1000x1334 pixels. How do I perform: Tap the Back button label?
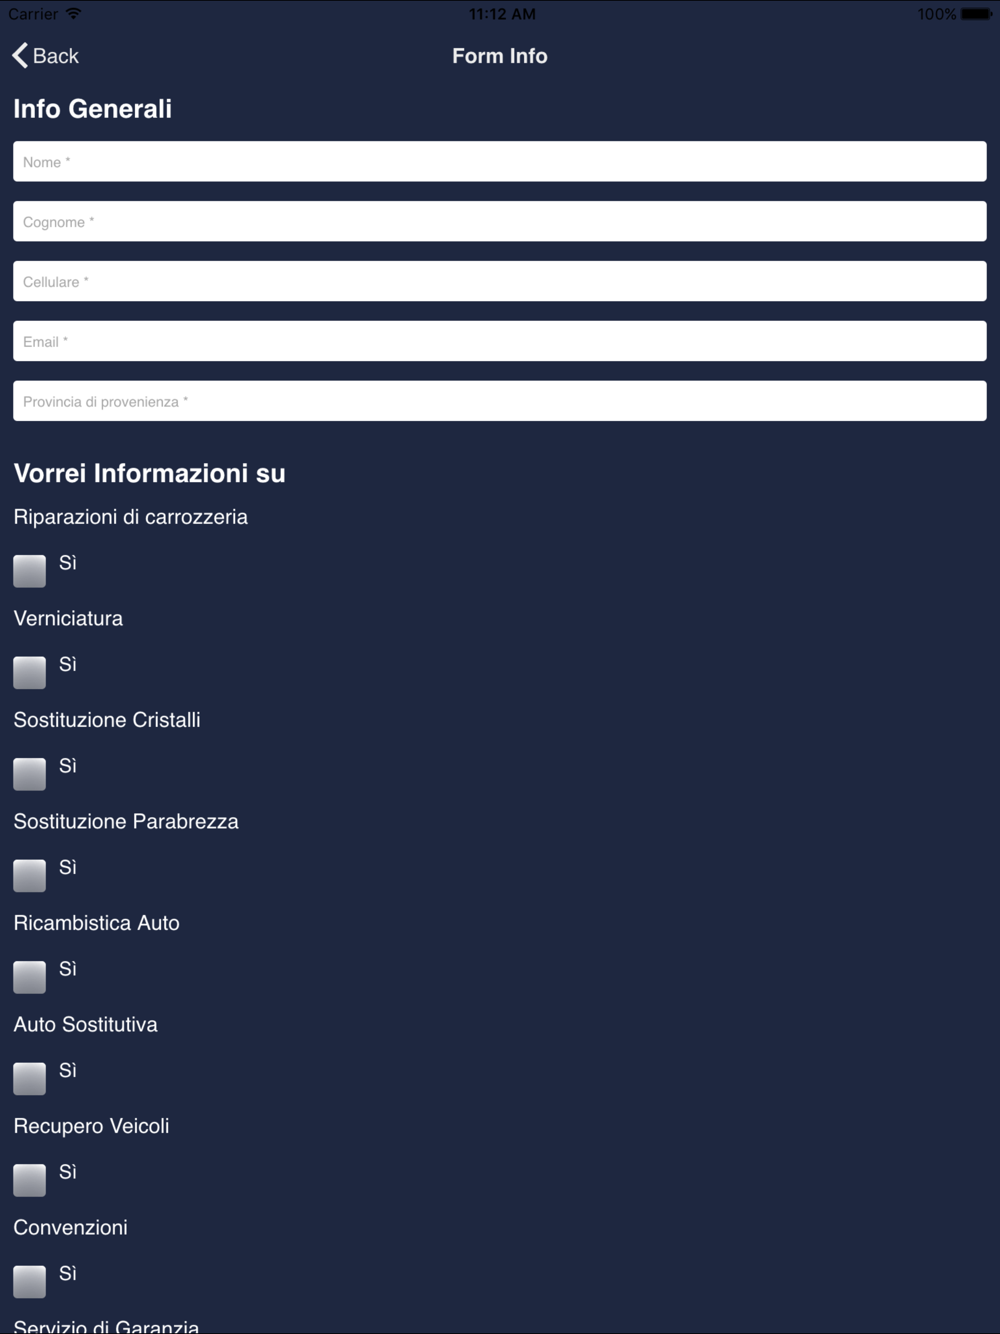tap(56, 56)
